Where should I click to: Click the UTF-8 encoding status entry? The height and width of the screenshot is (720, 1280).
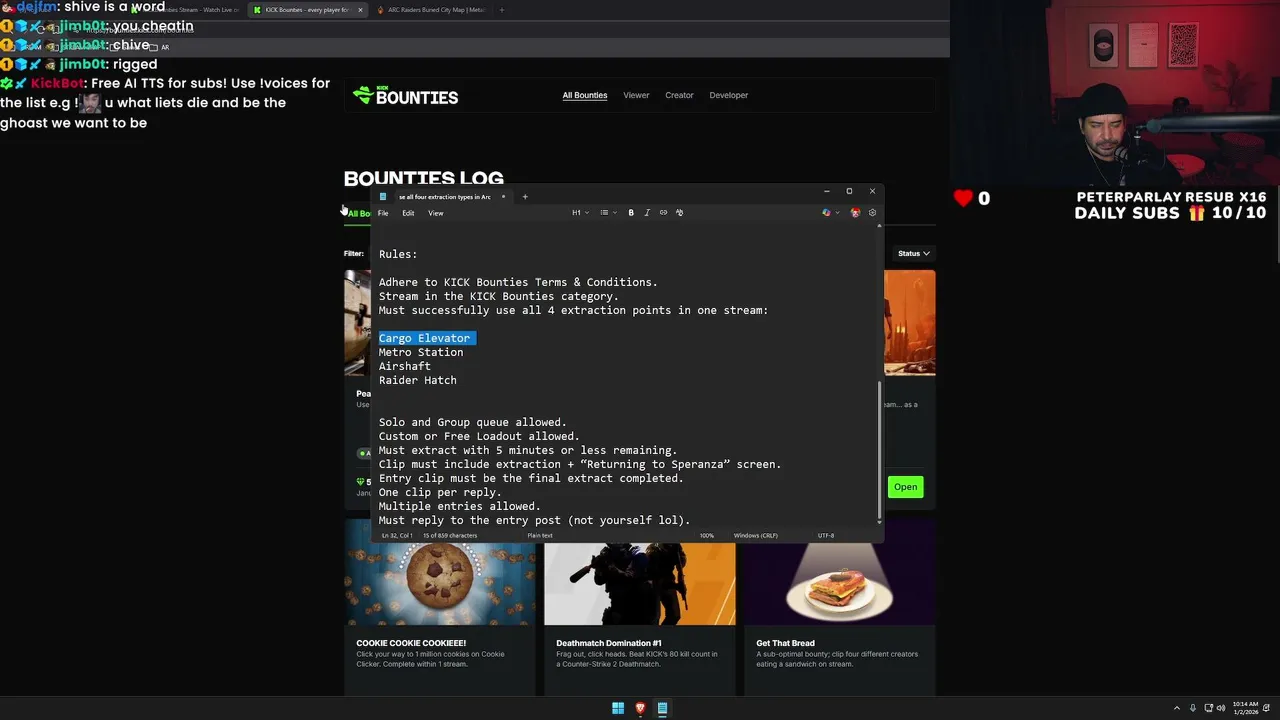click(x=826, y=536)
